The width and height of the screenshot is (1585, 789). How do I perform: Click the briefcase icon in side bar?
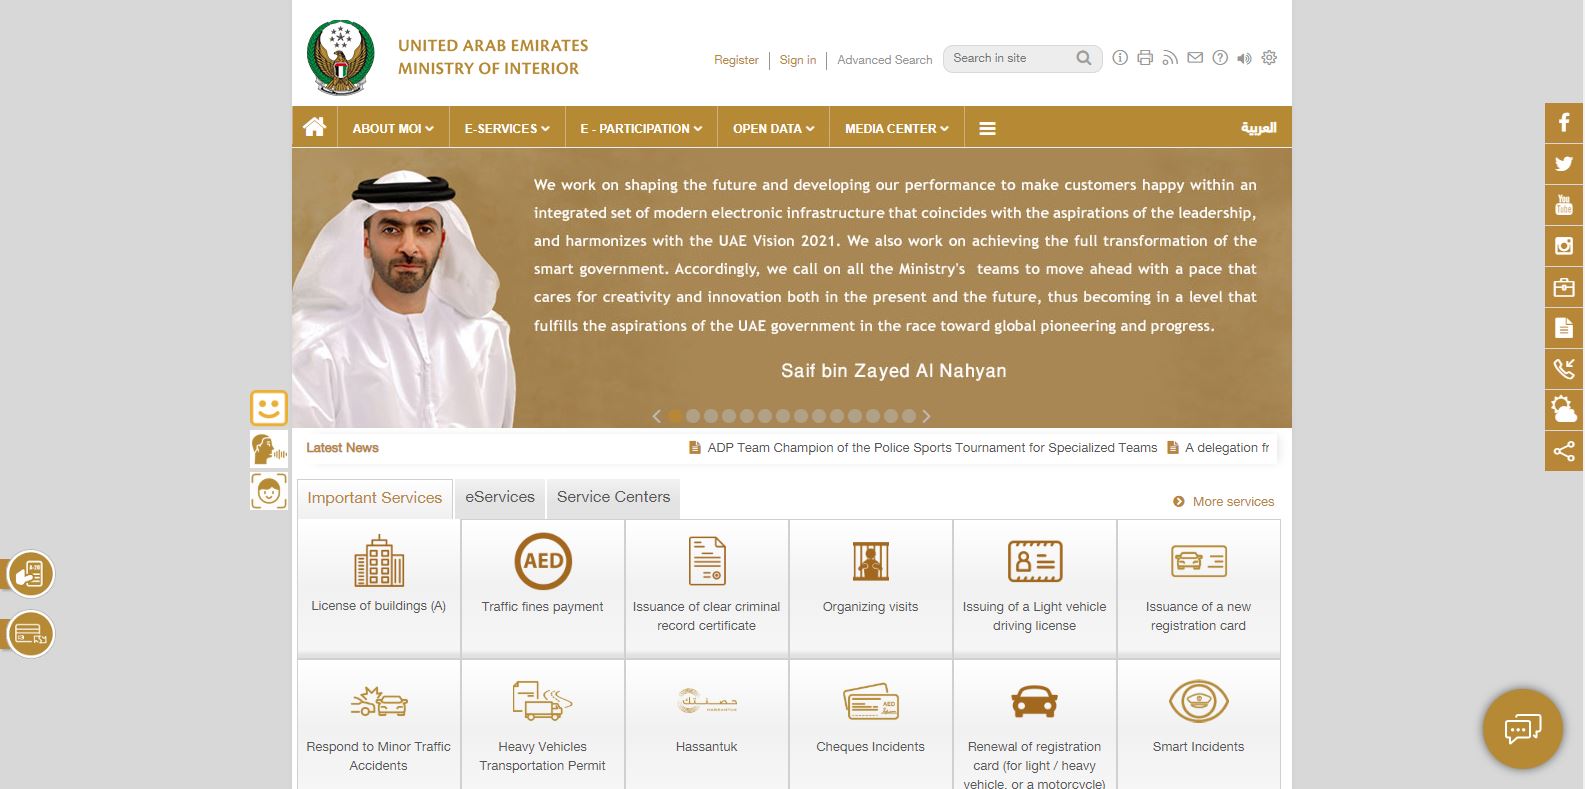(x=1564, y=287)
